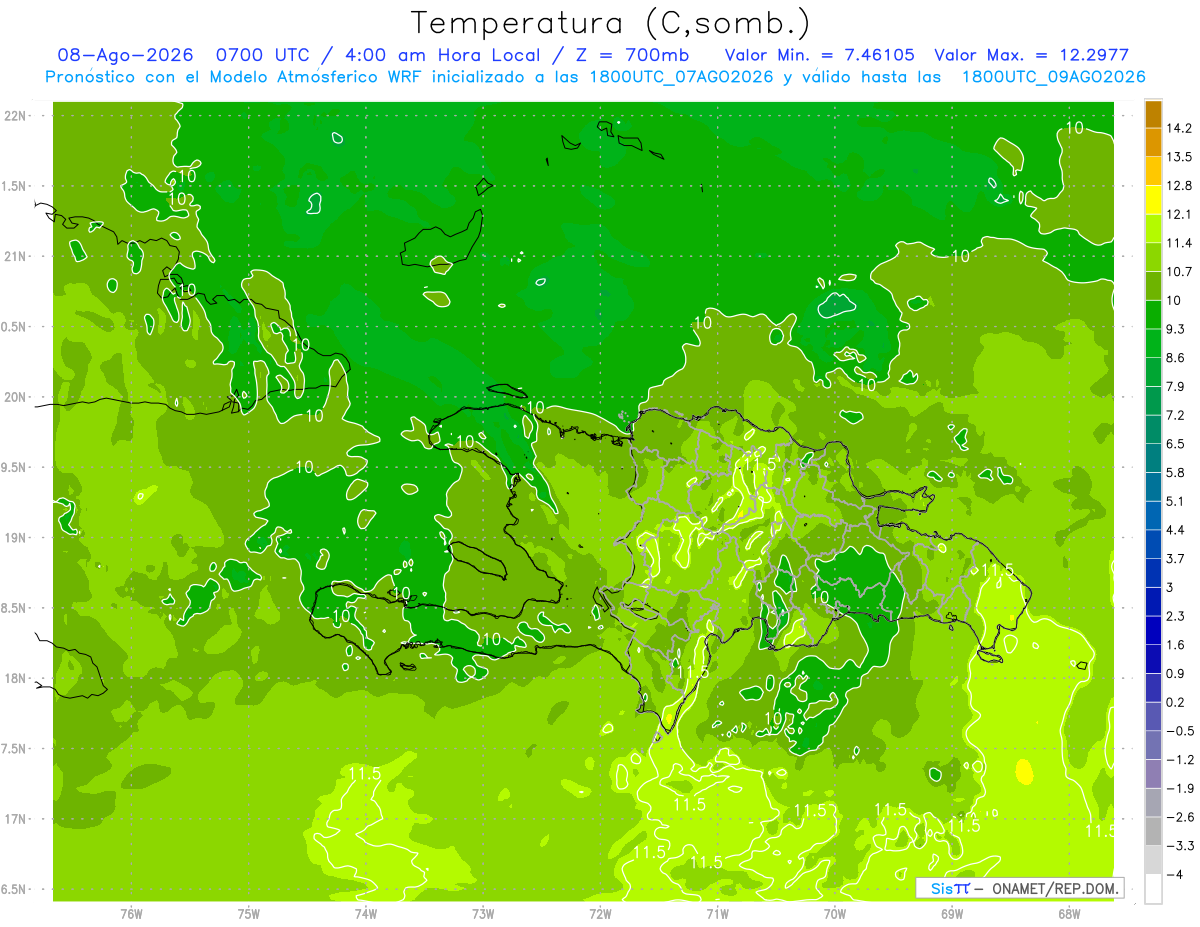Pick the orange swatch between 14.2 and 13.5
This screenshot has height=927, width=1200.
point(1153,143)
